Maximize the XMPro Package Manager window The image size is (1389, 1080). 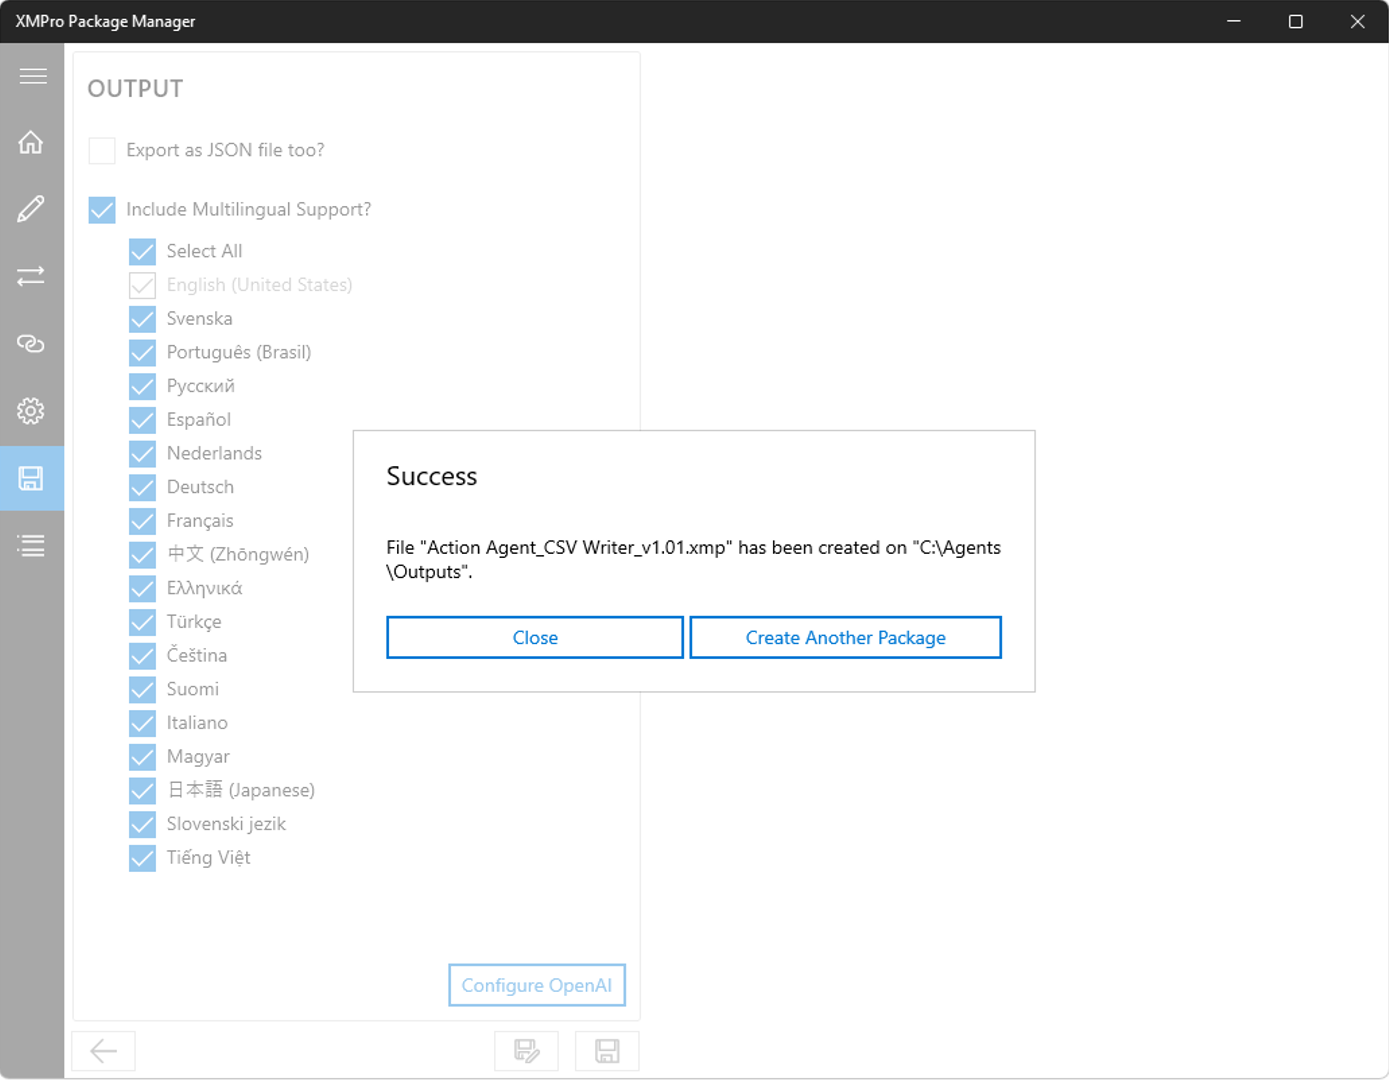[1296, 22]
